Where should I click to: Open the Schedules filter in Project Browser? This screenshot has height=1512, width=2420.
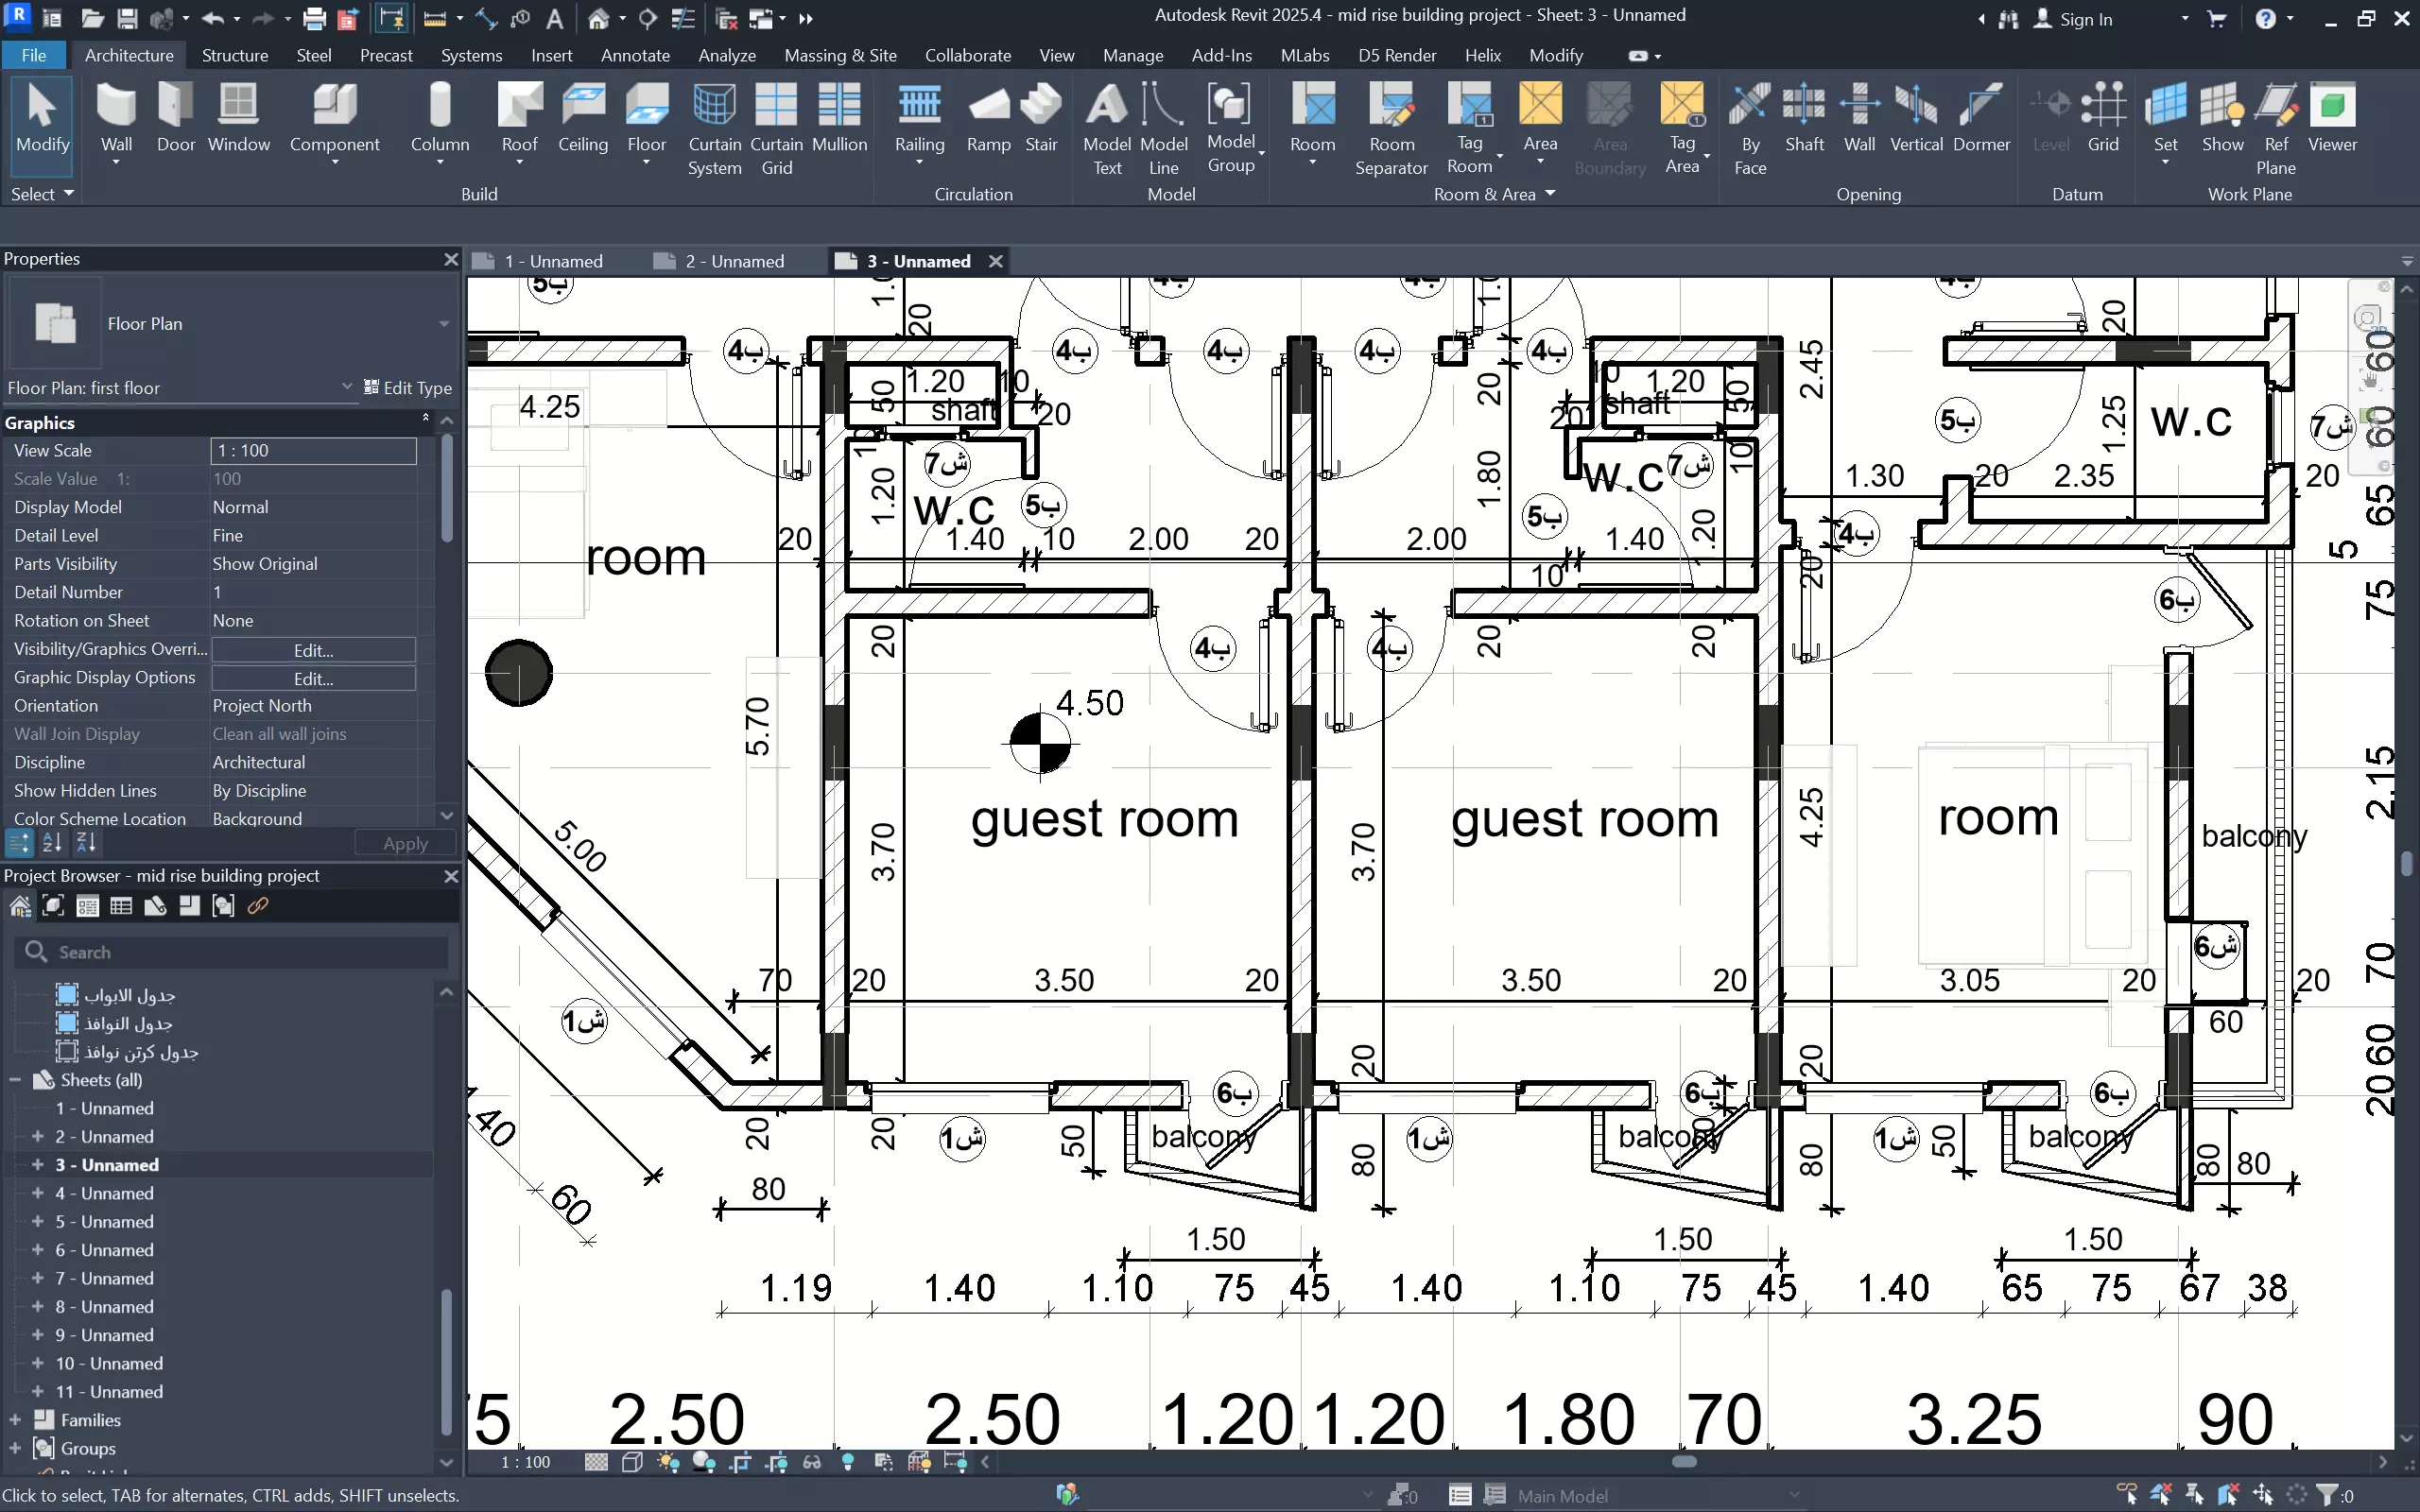pos(121,906)
